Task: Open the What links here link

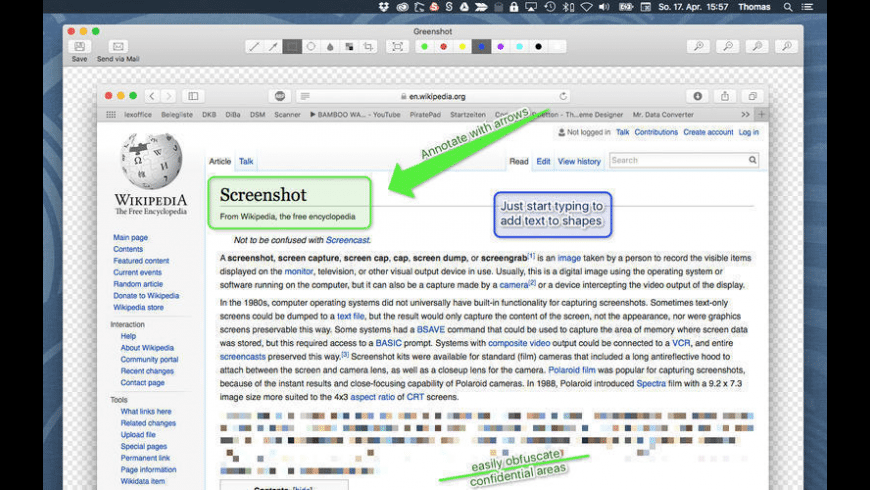Action: [x=146, y=411]
